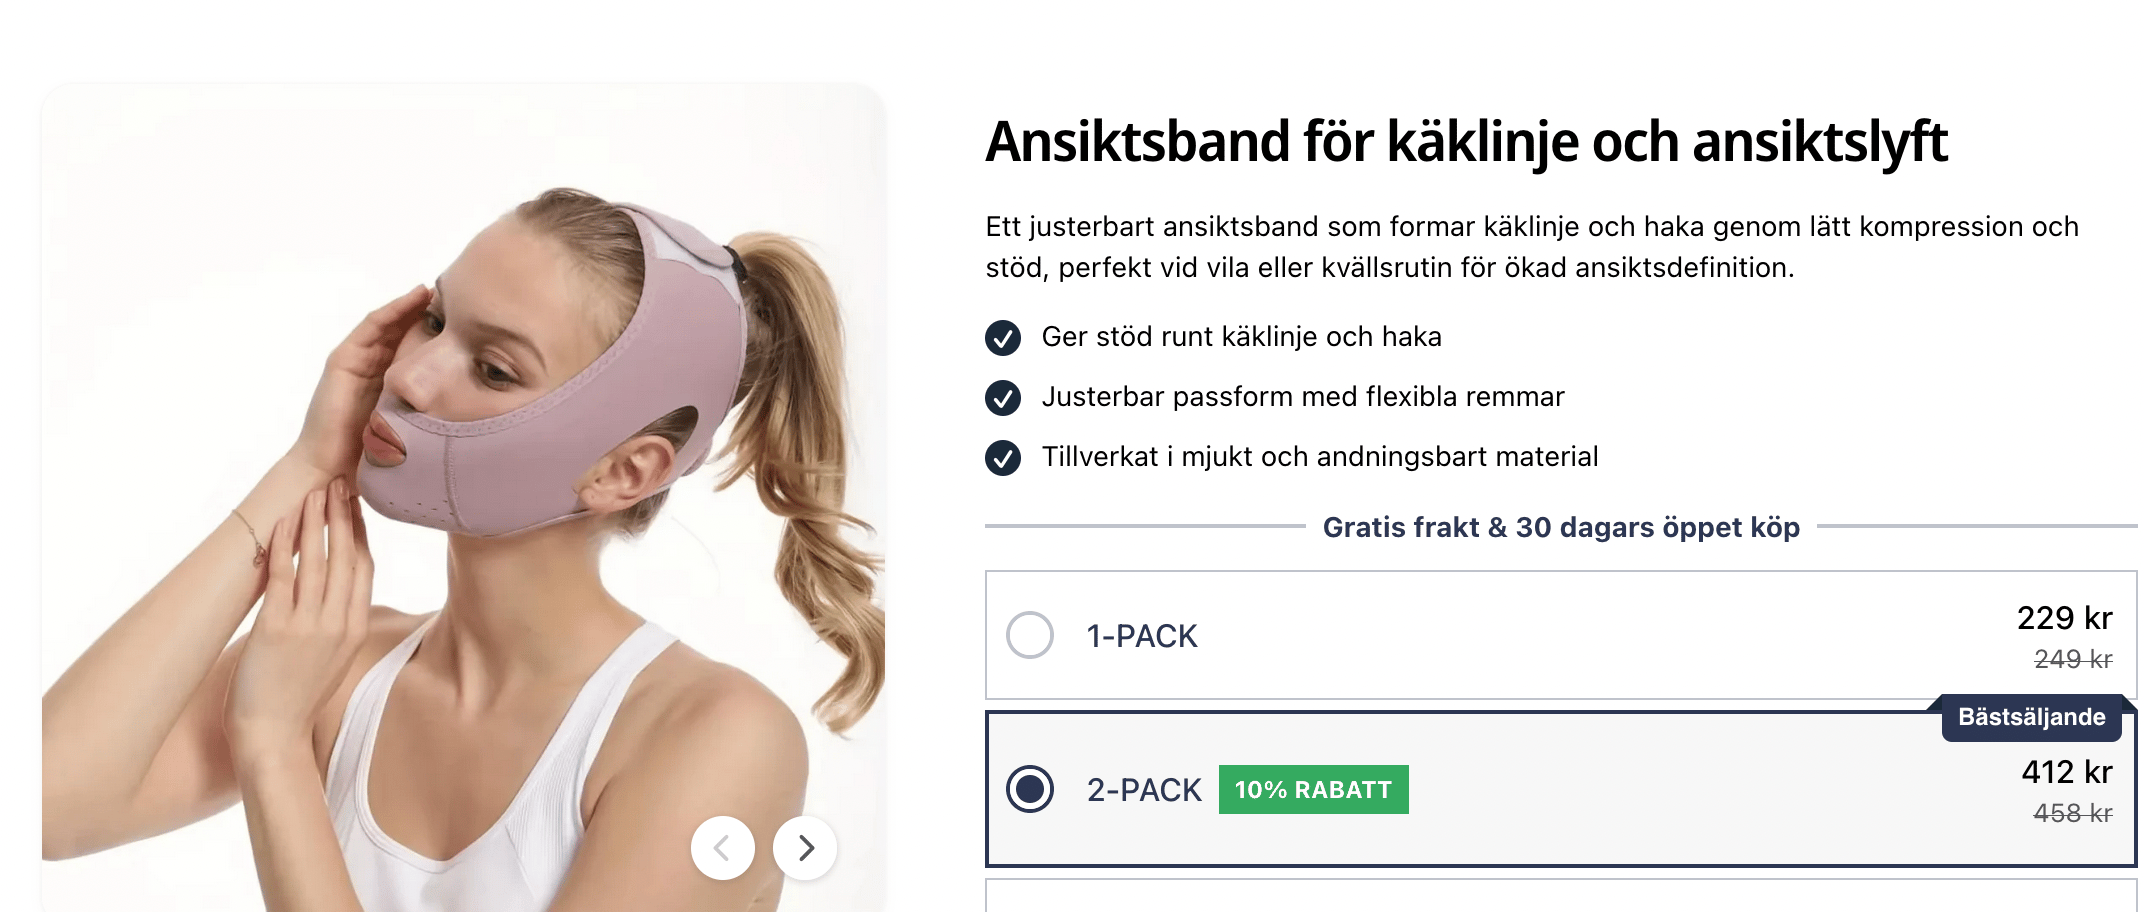Open the face band product photo

463,497
